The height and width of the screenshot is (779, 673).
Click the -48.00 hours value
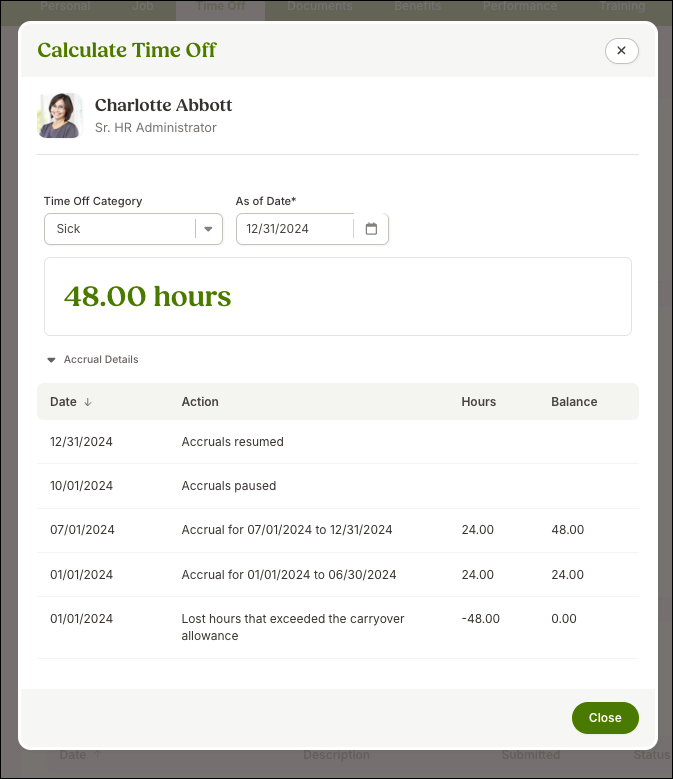[480, 619]
